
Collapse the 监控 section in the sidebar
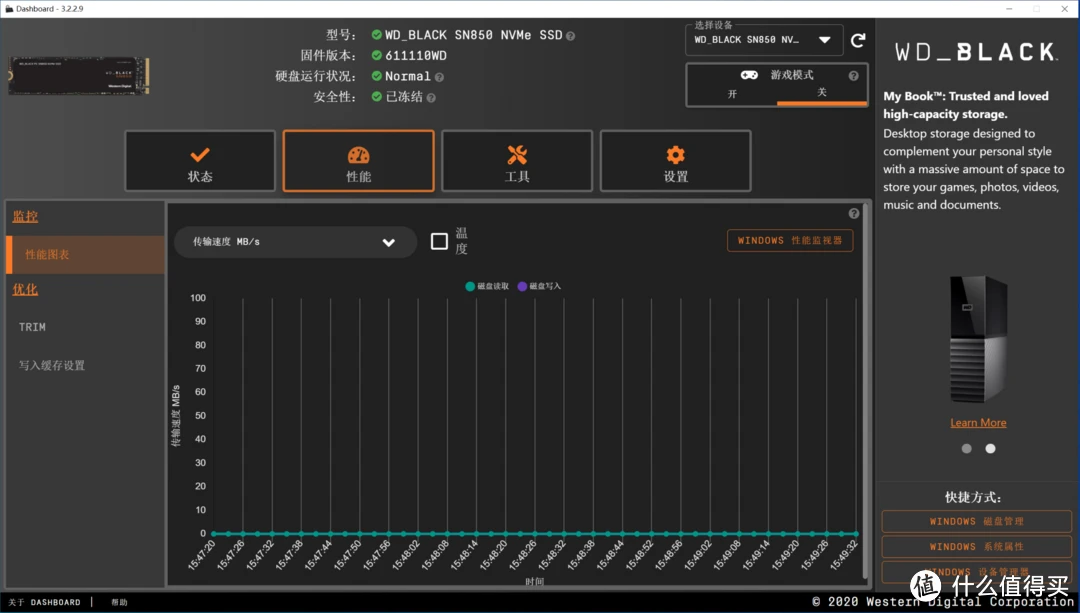(x=25, y=215)
